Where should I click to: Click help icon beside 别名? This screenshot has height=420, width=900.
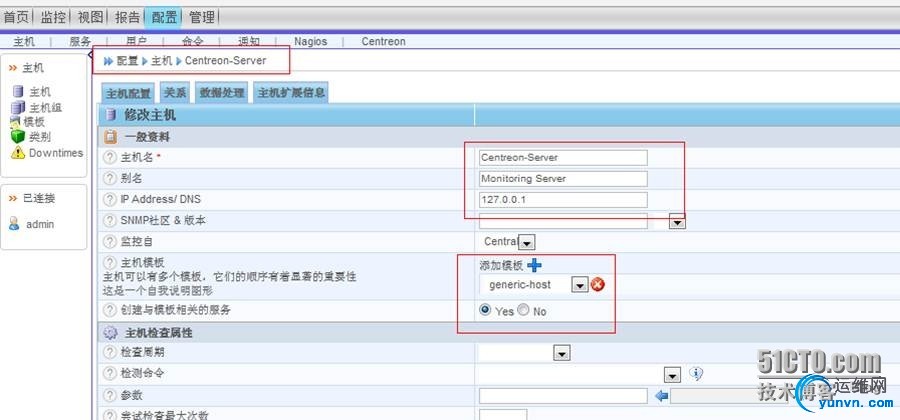(110, 178)
